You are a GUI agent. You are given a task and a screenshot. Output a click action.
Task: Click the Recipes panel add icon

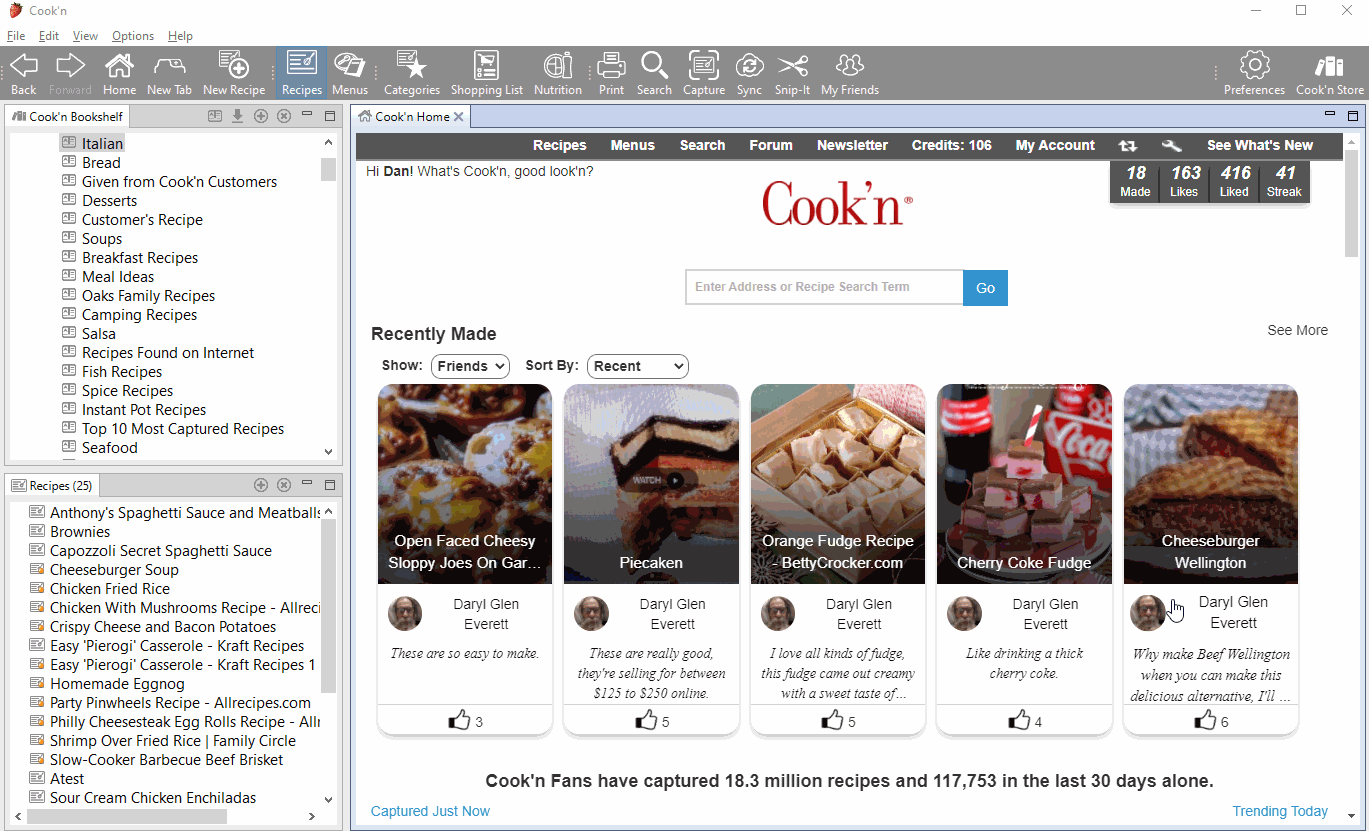coord(261,485)
